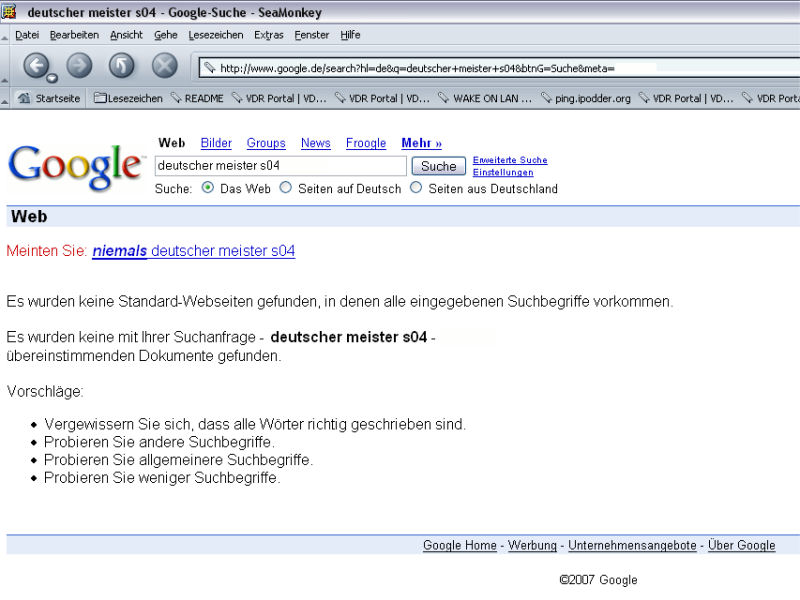Expand the Mehr » search options

point(421,143)
